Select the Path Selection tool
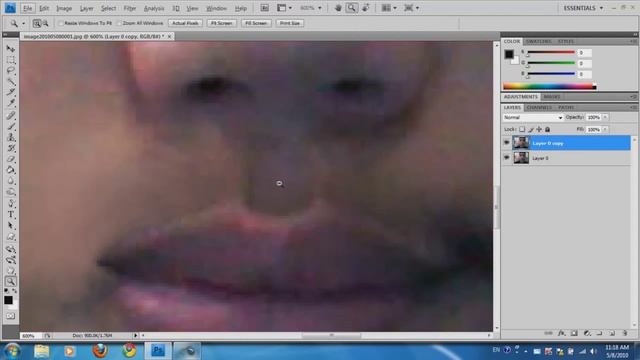Screen dimensions: 640x360 click(11, 226)
